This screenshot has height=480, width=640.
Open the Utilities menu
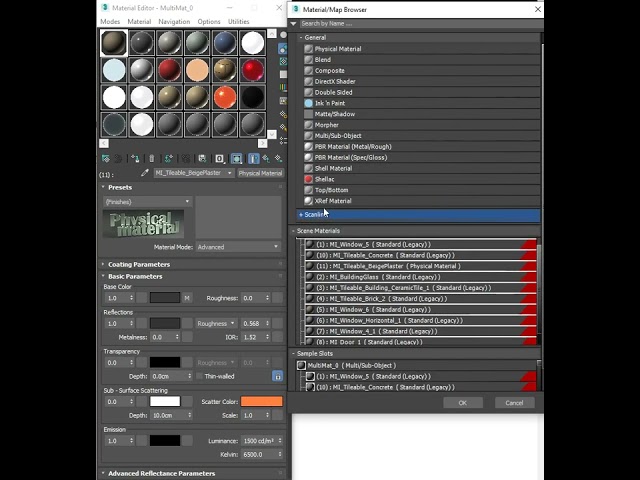(239, 22)
